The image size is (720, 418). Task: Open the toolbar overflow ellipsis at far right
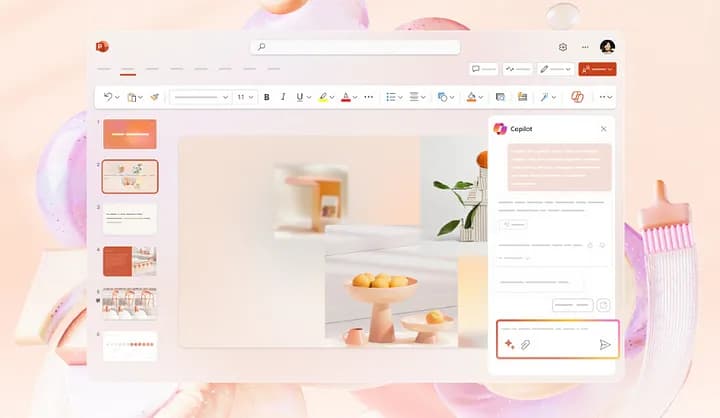click(606, 97)
